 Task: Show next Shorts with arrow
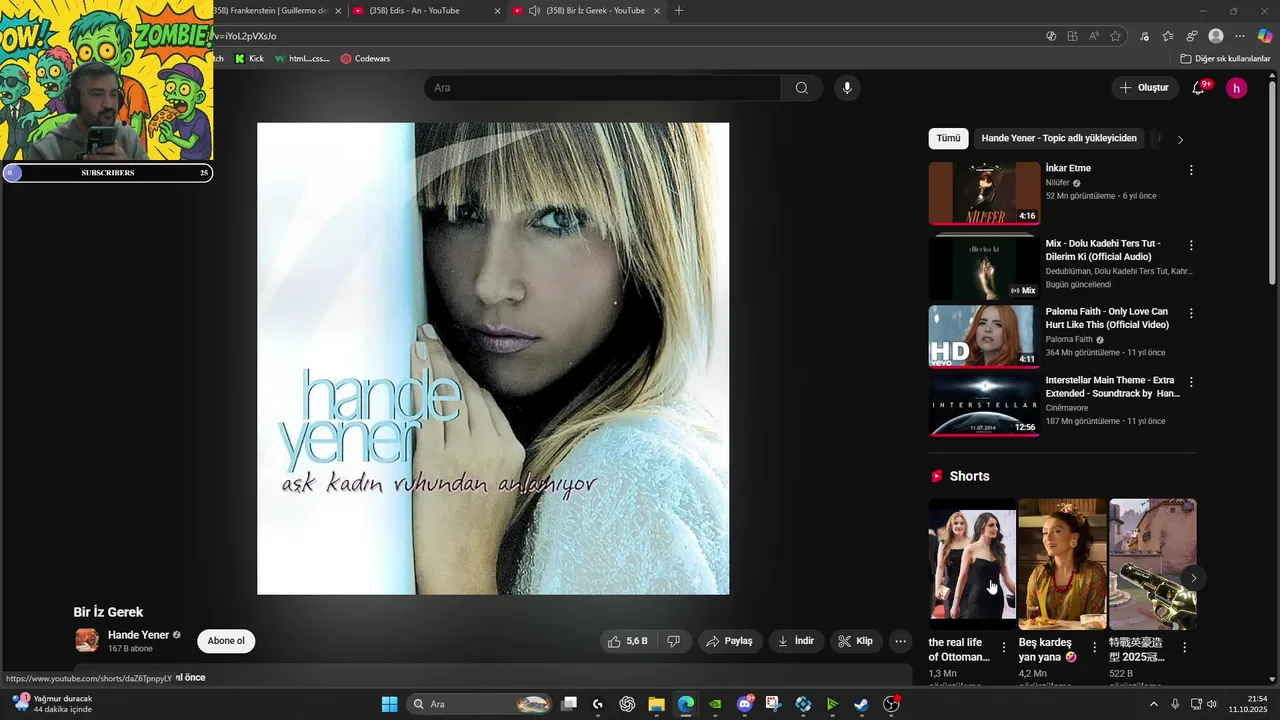1192,578
